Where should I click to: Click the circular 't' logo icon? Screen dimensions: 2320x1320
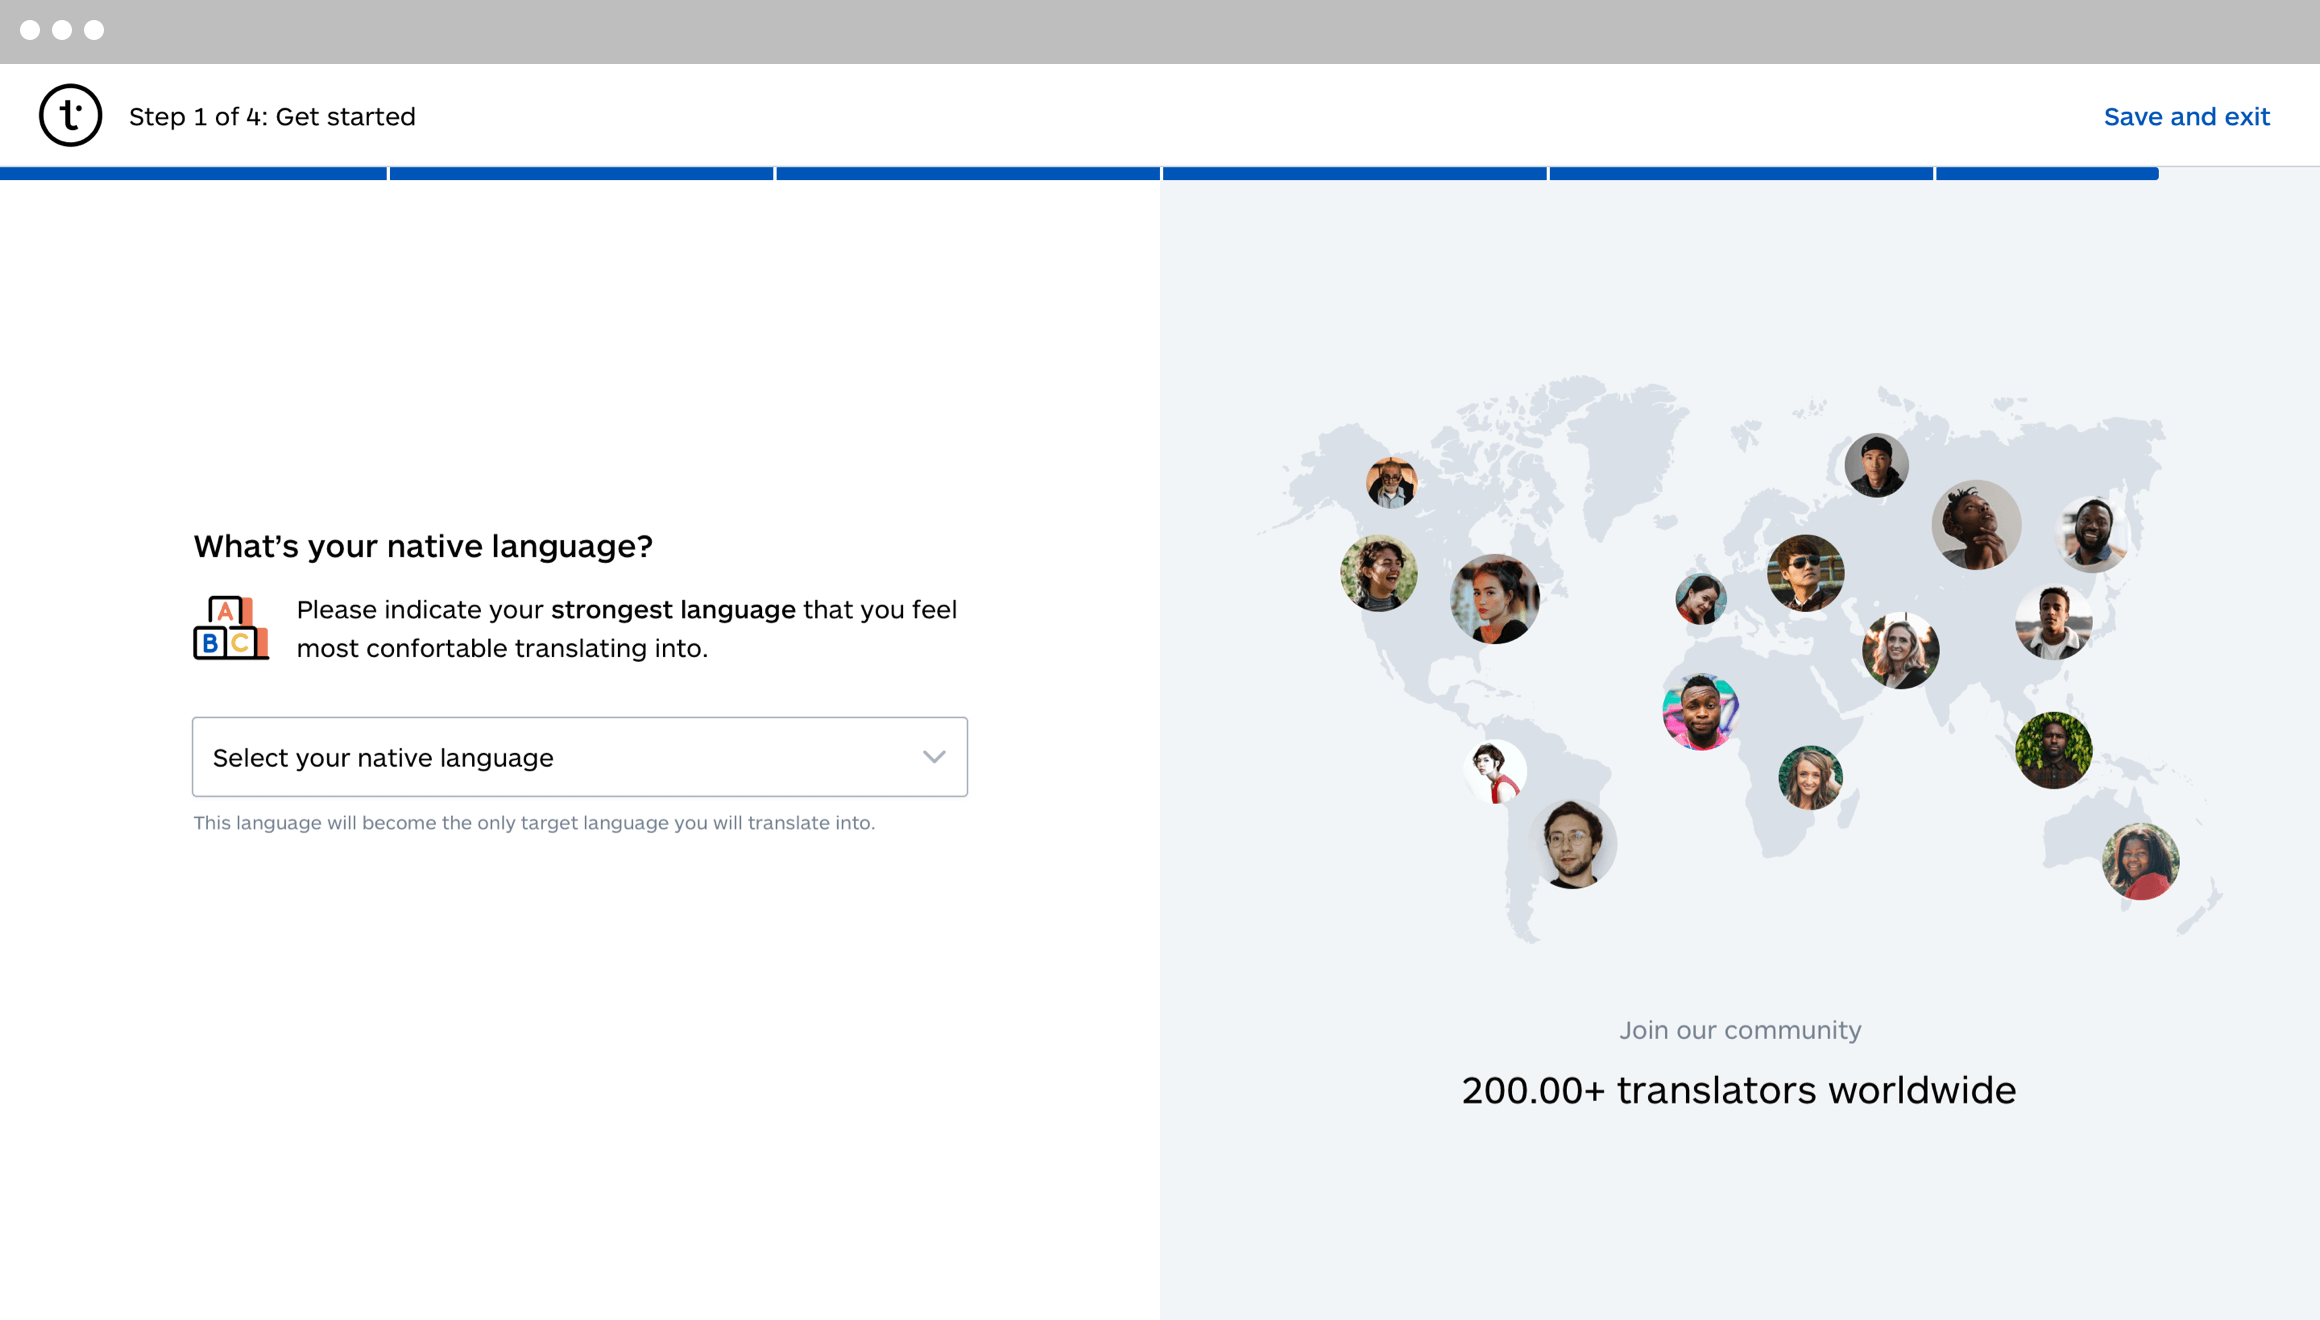pyautogui.click(x=70, y=115)
